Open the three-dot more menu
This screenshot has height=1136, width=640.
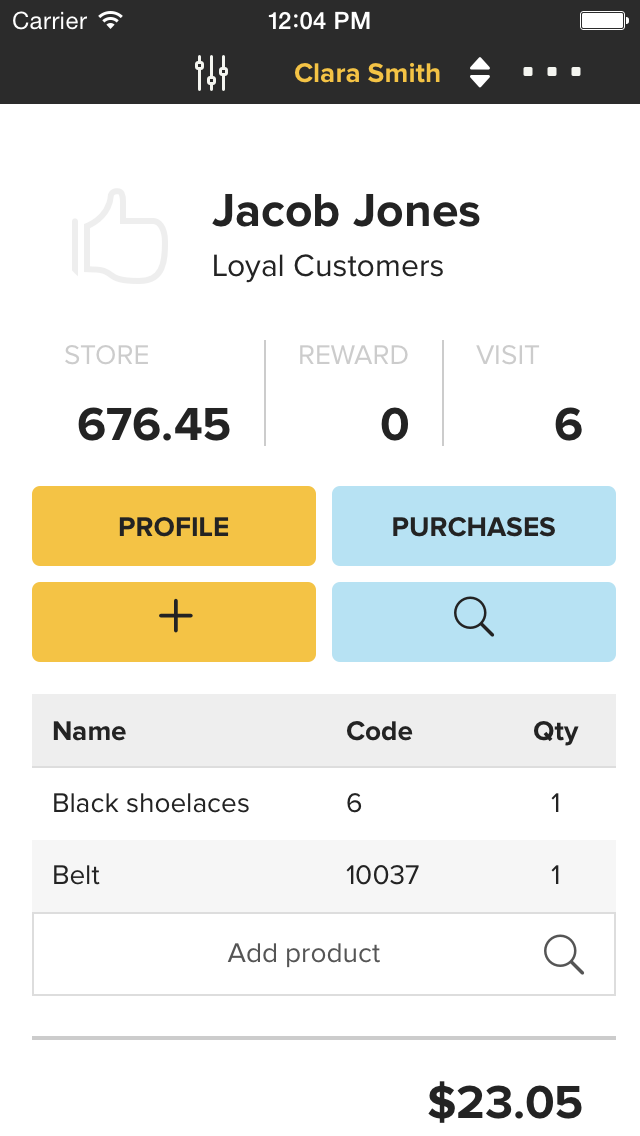click(x=552, y=72)
